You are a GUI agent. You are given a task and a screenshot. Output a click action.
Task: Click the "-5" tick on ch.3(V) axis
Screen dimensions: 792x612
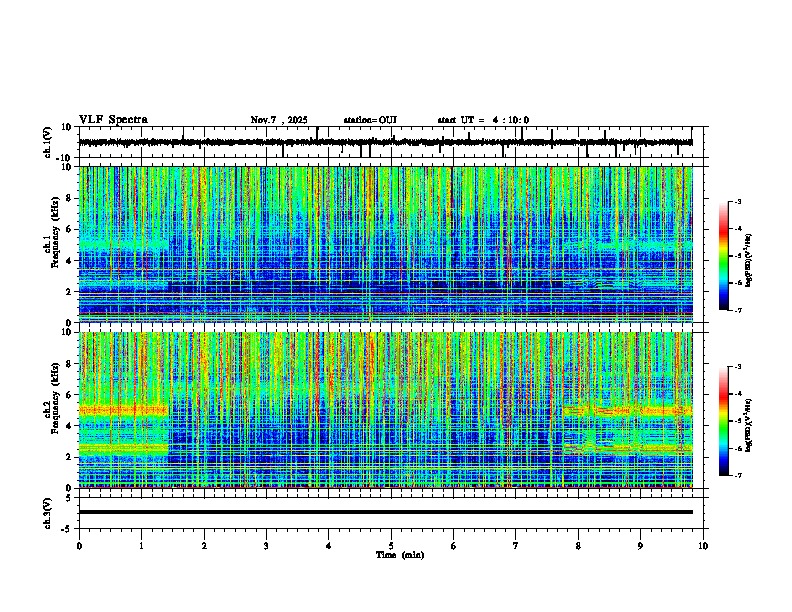click(68, 529)
